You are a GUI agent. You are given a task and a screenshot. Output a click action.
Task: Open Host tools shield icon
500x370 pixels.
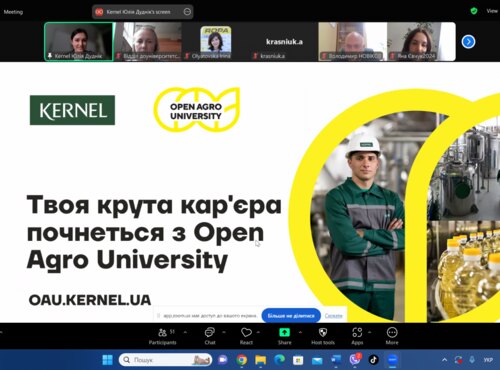click(323, 332)
